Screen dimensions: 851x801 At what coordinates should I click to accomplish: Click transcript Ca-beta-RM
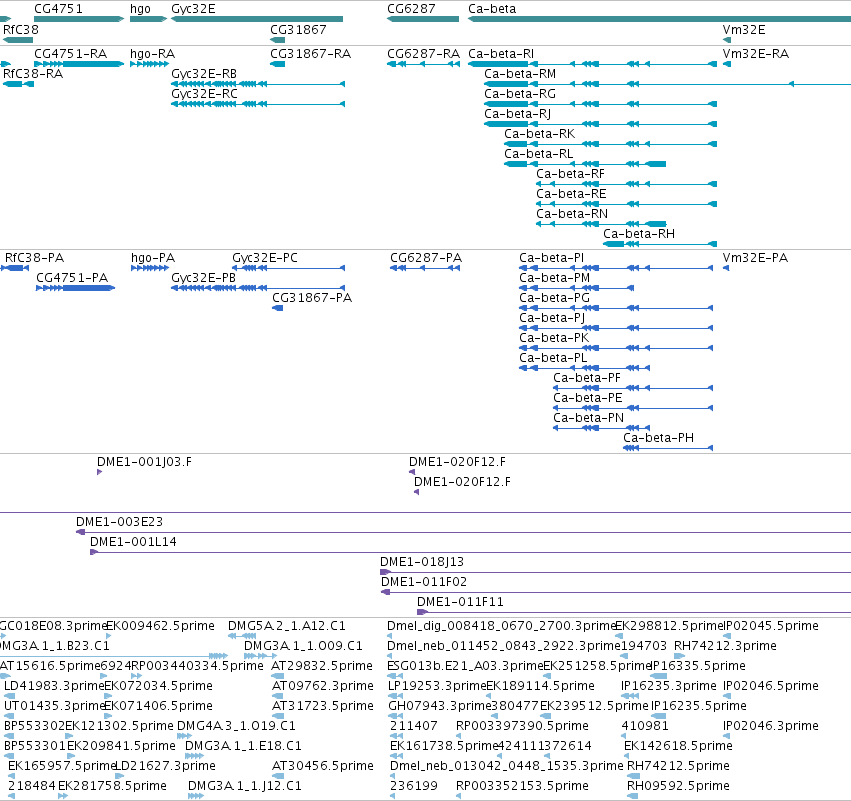(520, 74)
